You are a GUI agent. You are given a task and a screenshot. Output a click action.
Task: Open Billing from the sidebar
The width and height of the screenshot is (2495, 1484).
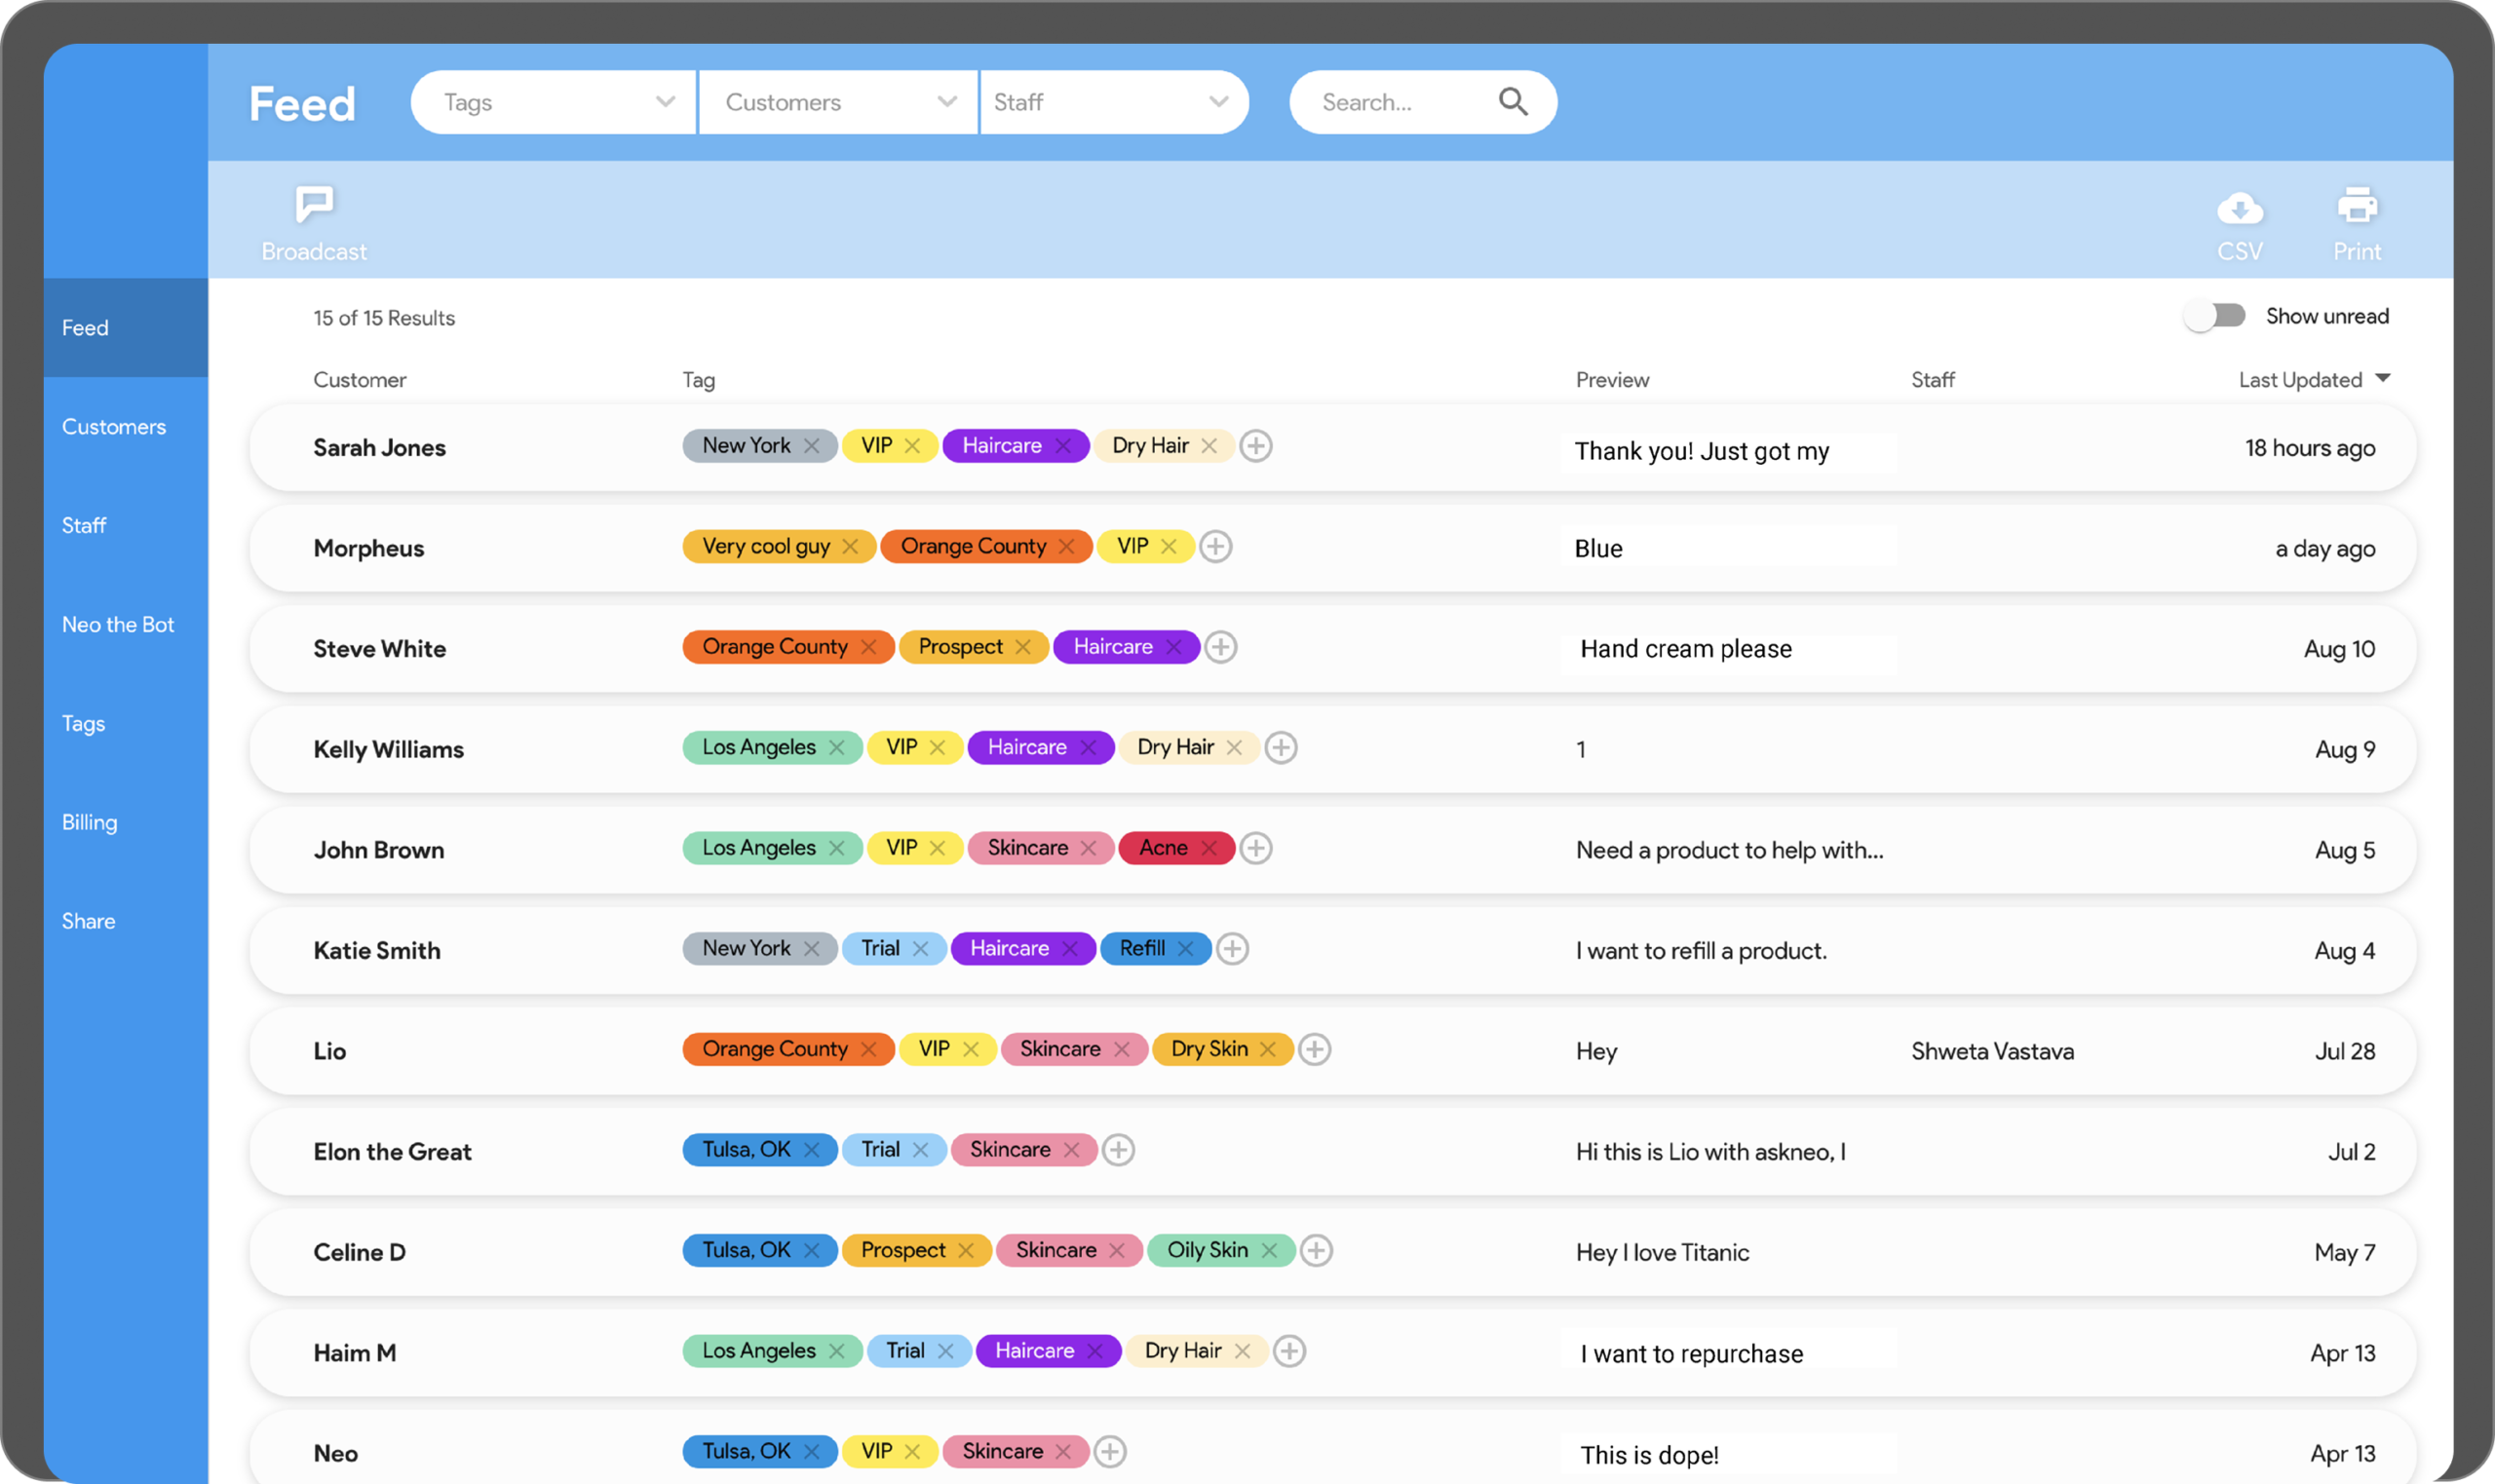tap(90, 823)
